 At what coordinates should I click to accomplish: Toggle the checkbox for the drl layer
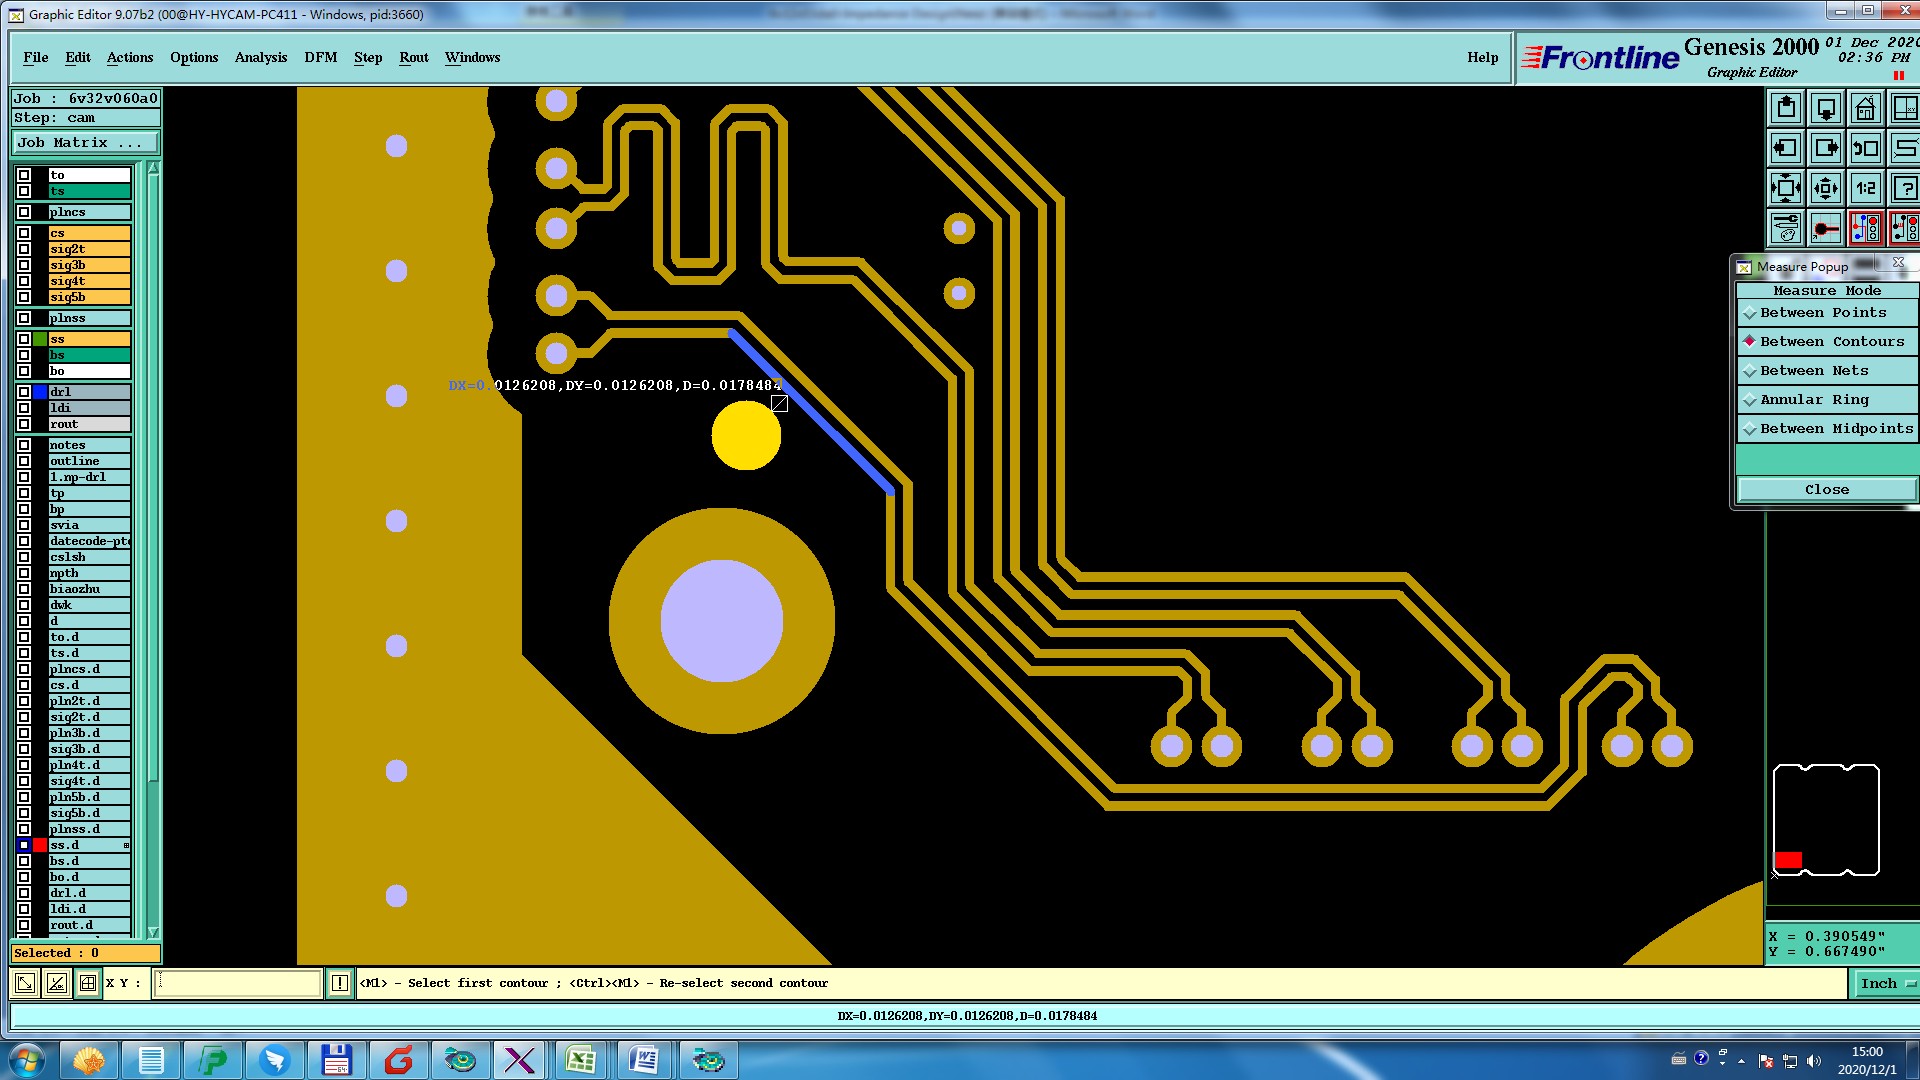click(x=24, y=392)
